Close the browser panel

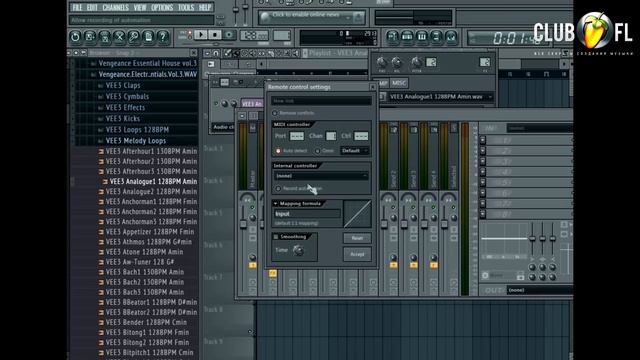[193, 53]
